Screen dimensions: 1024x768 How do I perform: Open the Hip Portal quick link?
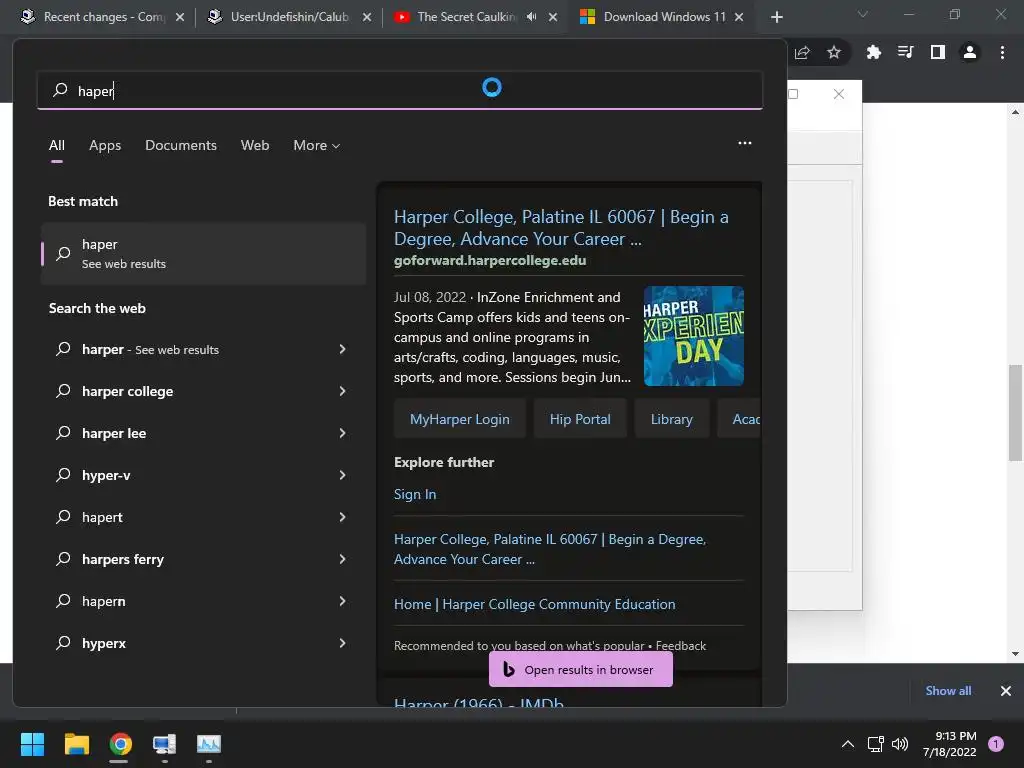coord(580,419)
